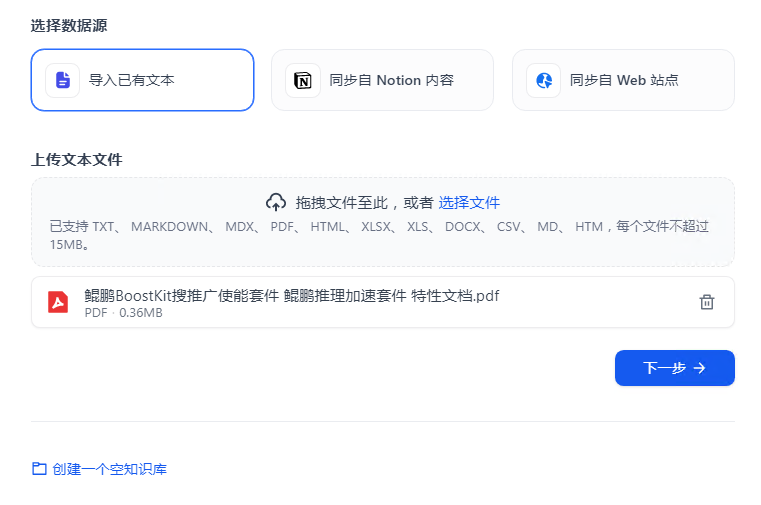
Task: Click the 下一步 button
Action: 675,368
